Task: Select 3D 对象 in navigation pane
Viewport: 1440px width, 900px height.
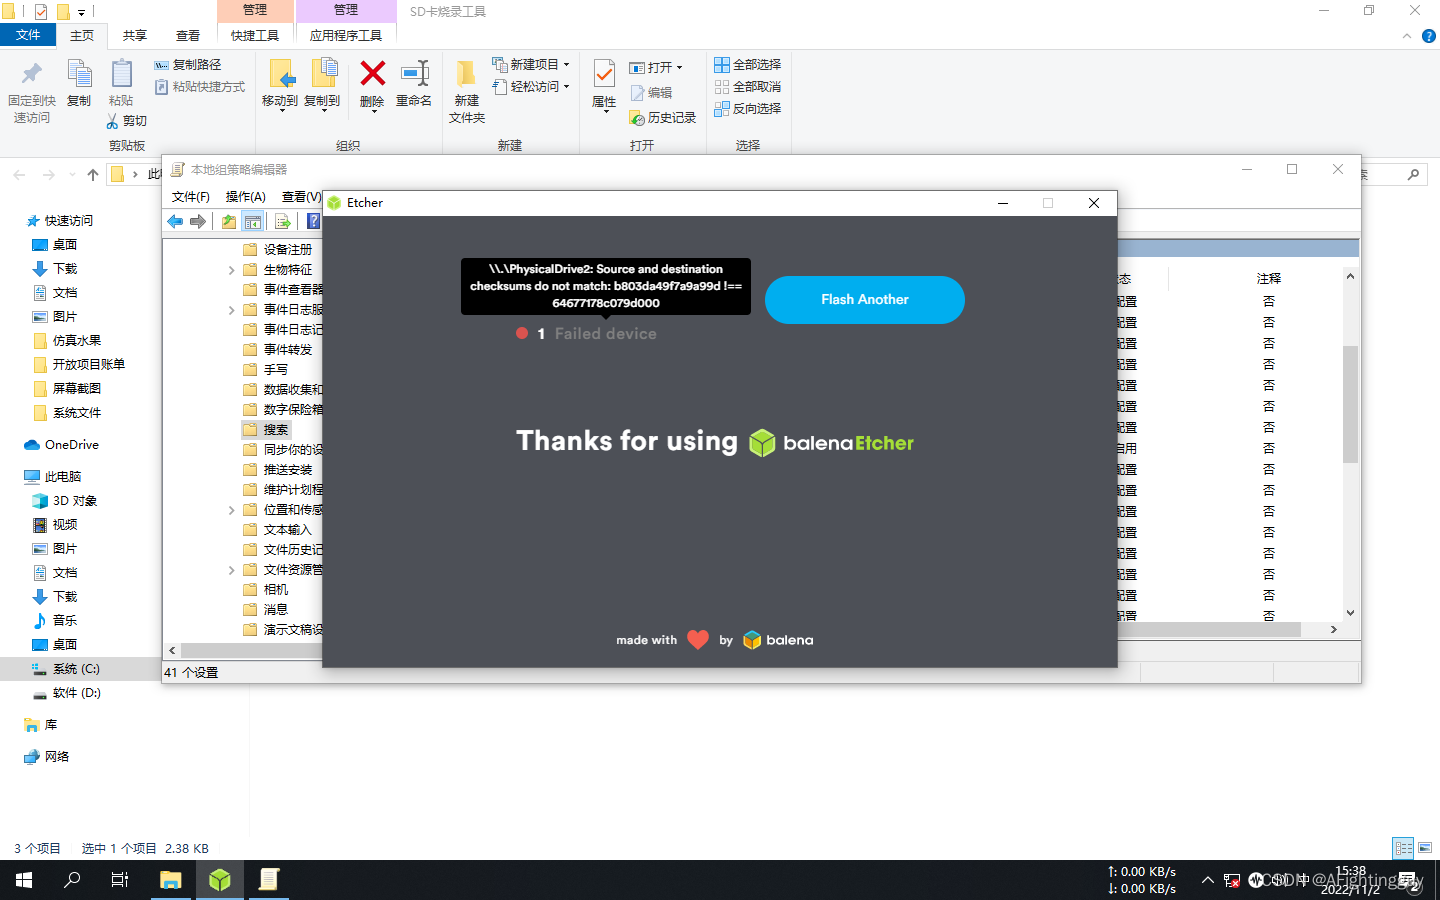Action: pos(65,501)
